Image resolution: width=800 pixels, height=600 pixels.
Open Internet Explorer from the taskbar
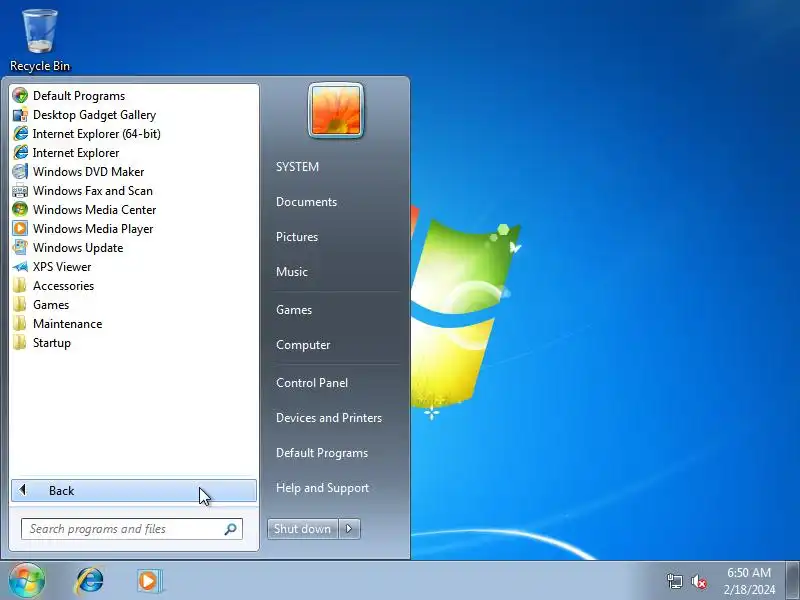point(89,581)
